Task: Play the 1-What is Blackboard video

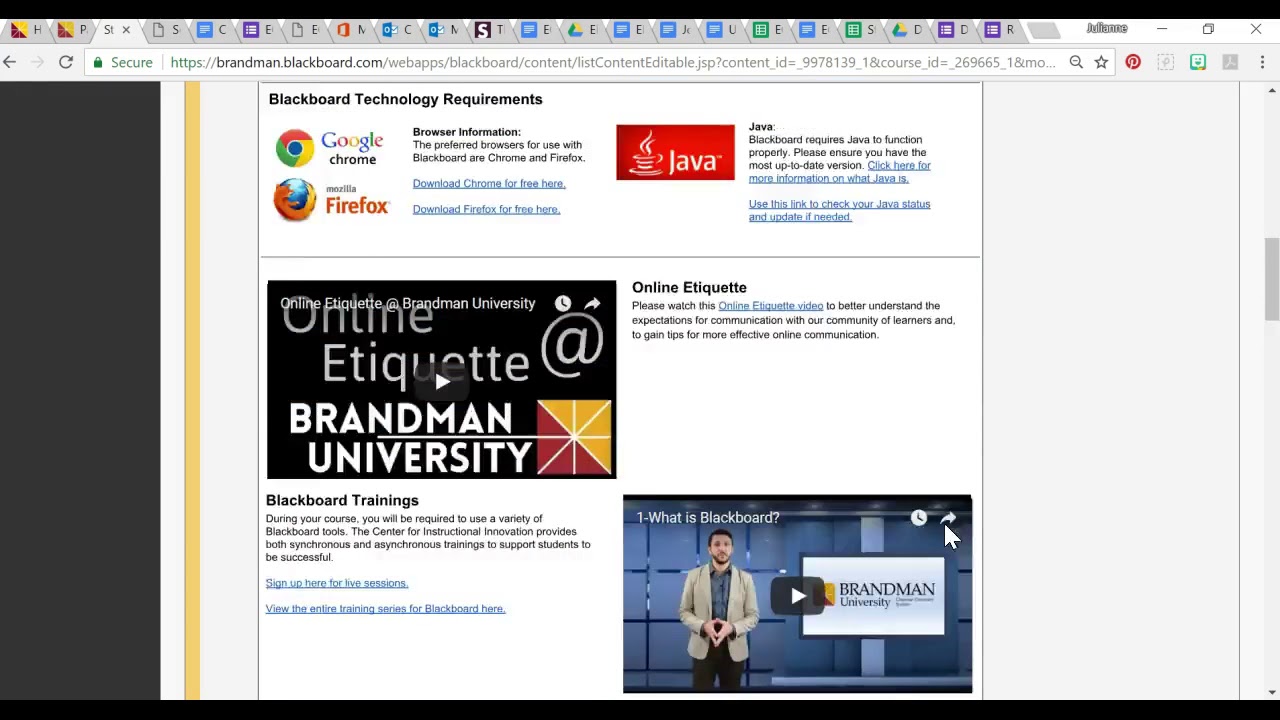Action: coord(797,596)
